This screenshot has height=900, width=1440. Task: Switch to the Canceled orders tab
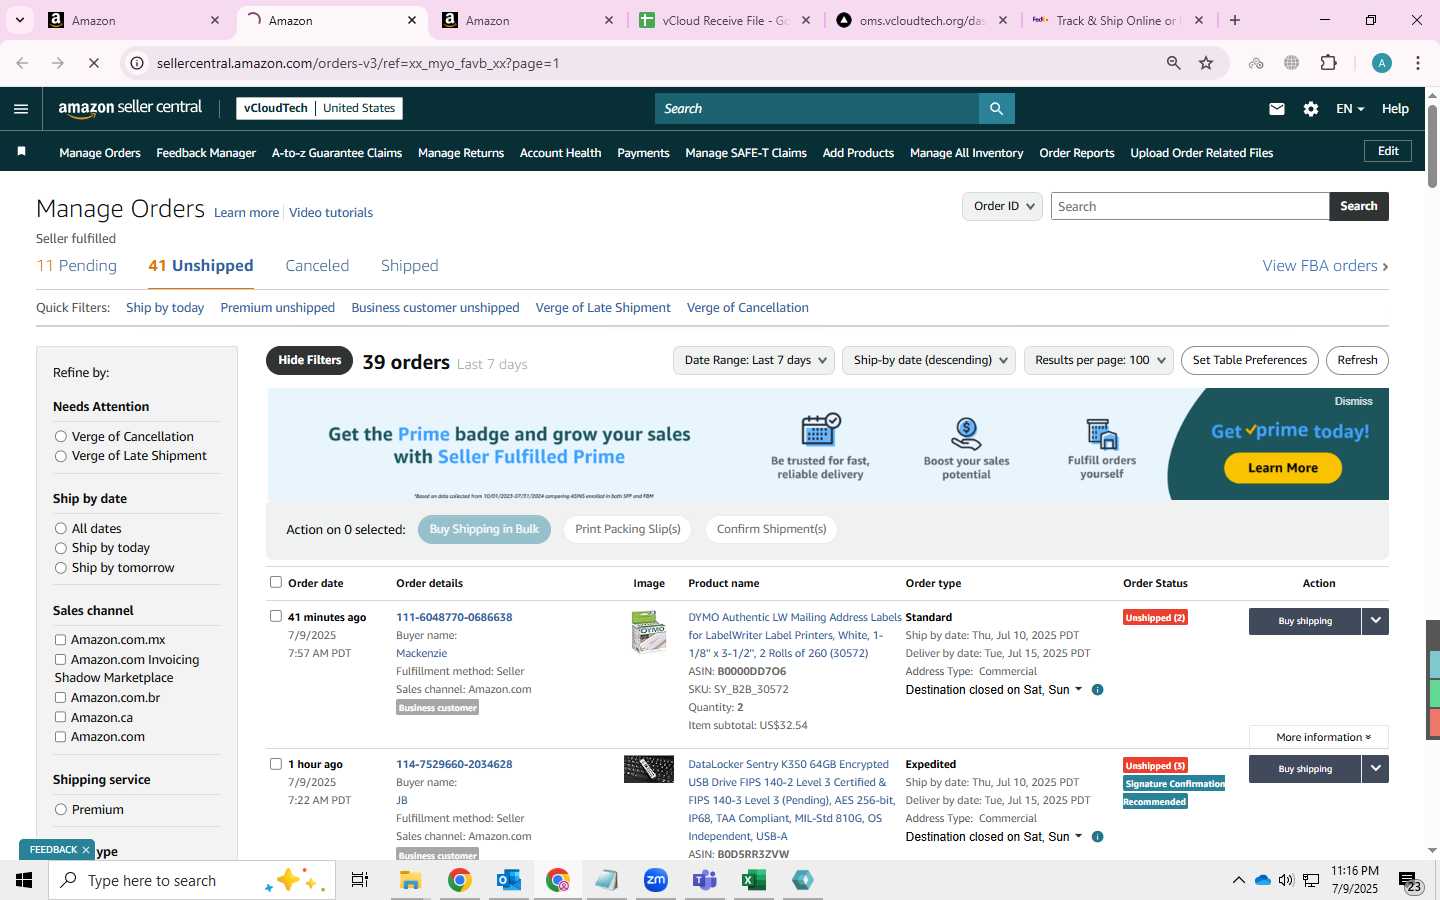317,265
